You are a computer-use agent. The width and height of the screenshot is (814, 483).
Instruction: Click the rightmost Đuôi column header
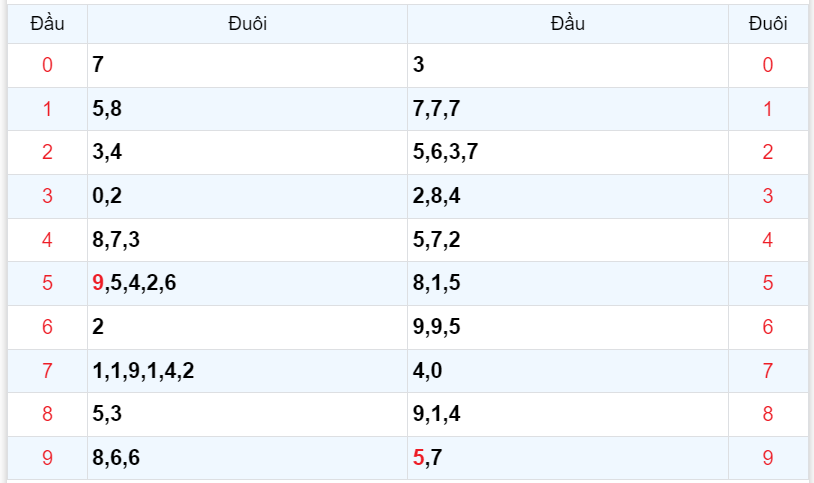point(767,24)
